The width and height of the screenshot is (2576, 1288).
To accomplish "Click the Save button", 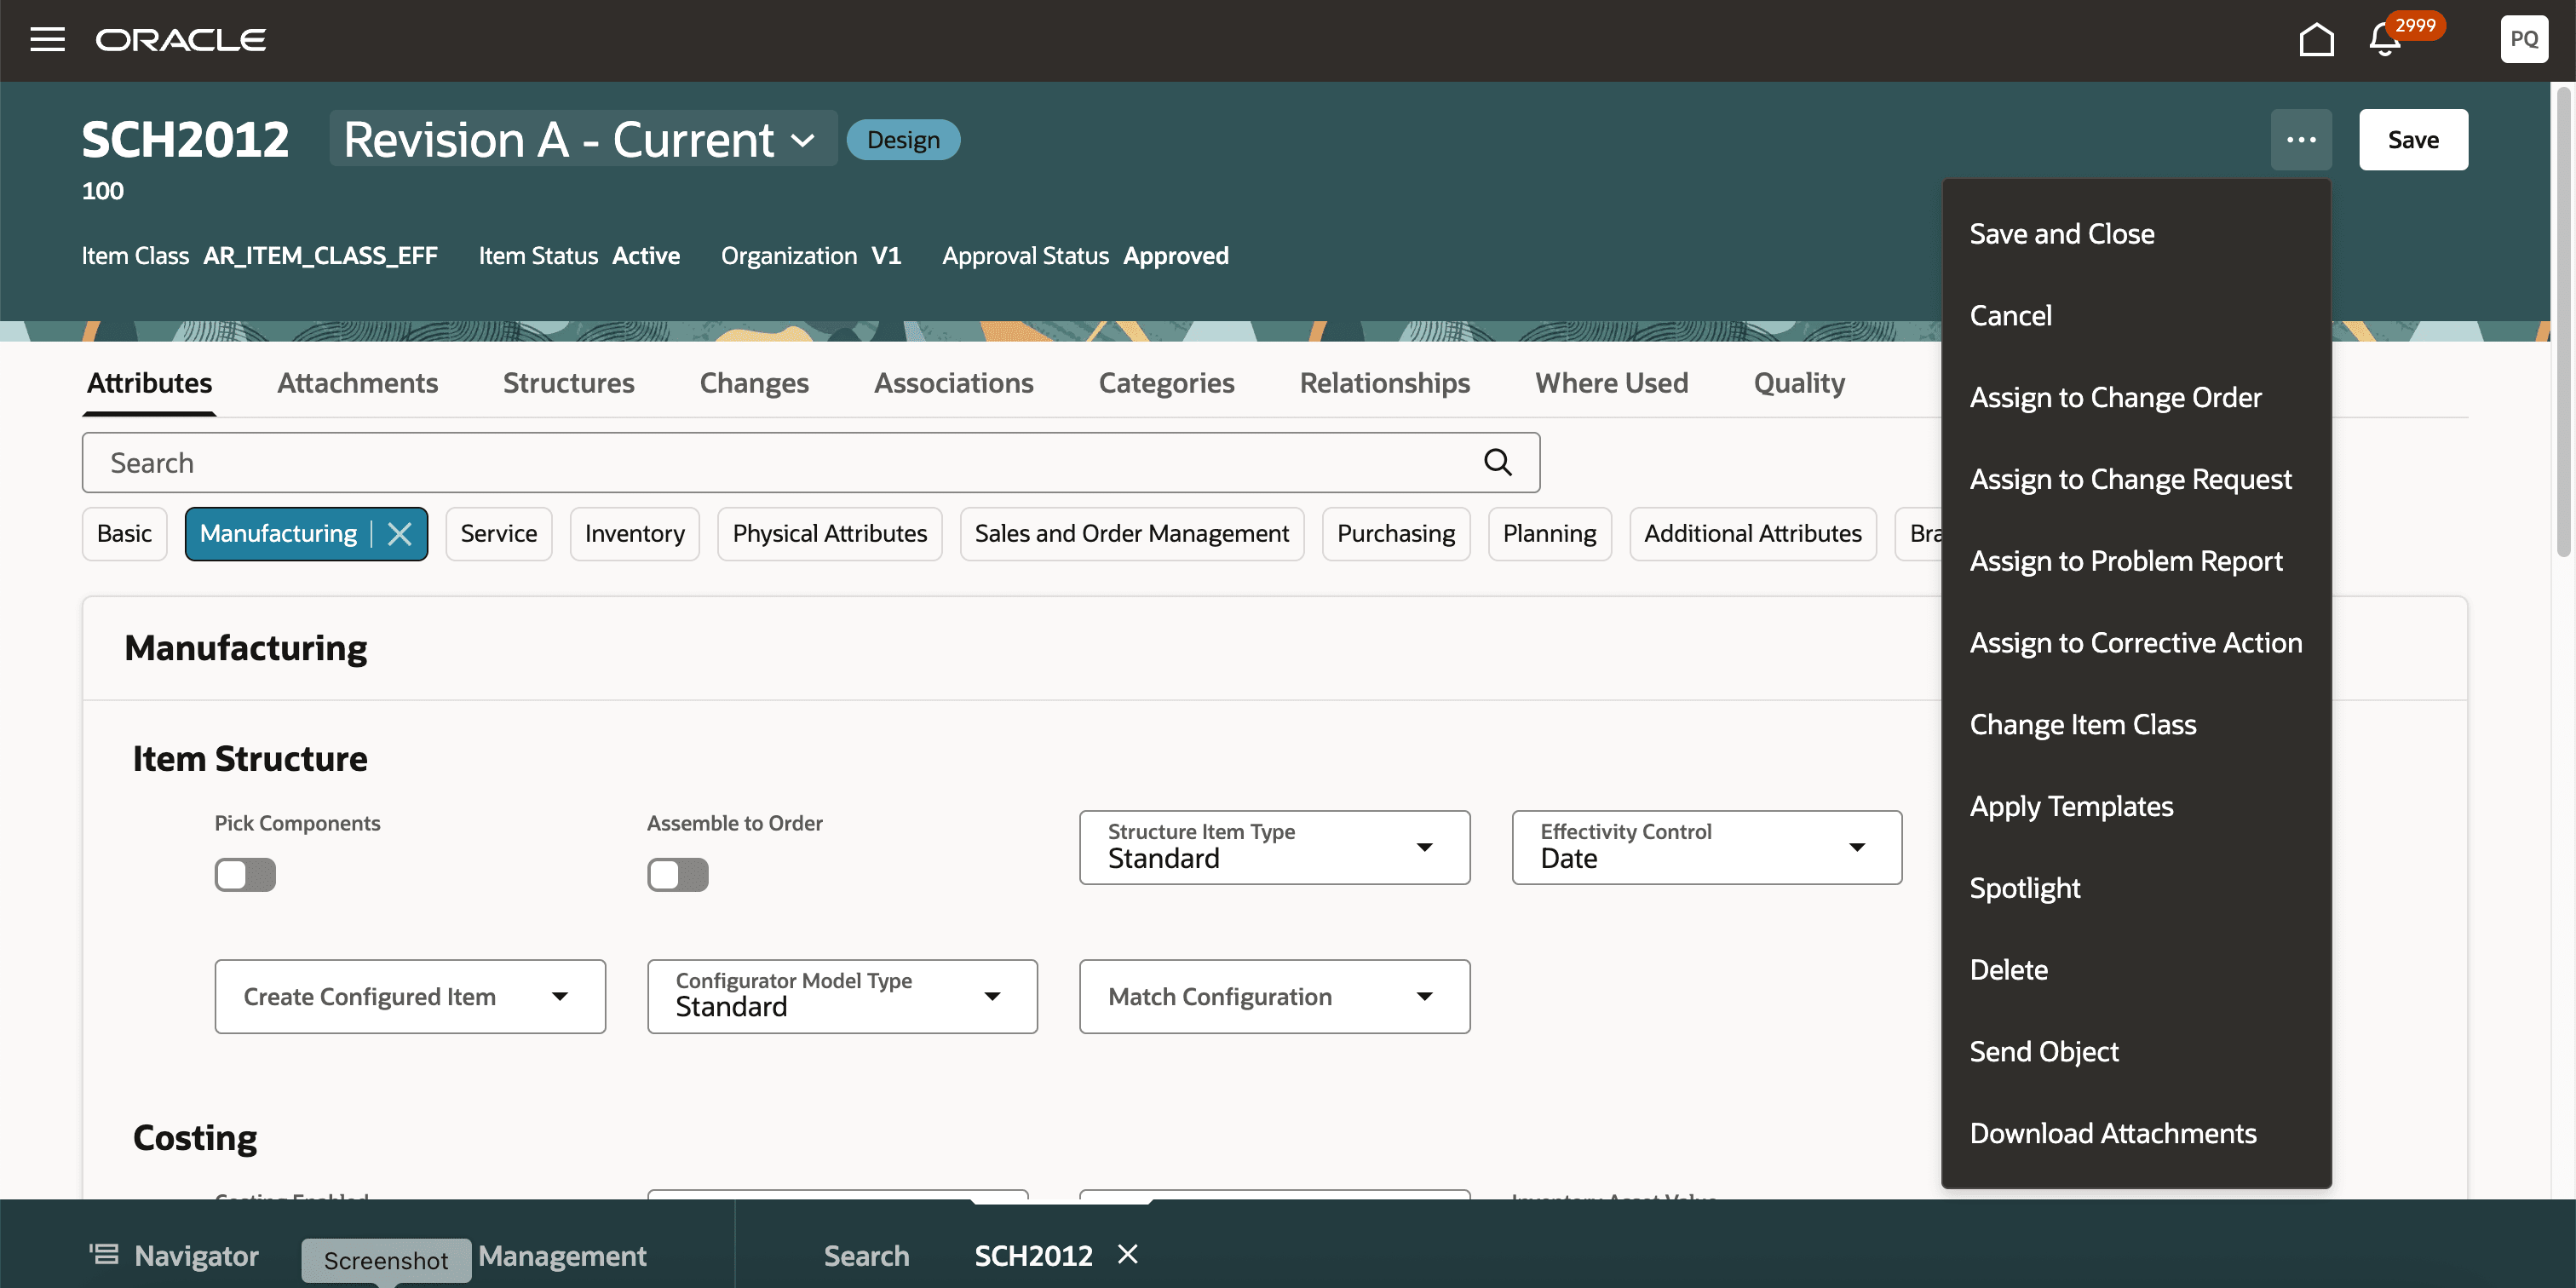I will click(2412, 140).
